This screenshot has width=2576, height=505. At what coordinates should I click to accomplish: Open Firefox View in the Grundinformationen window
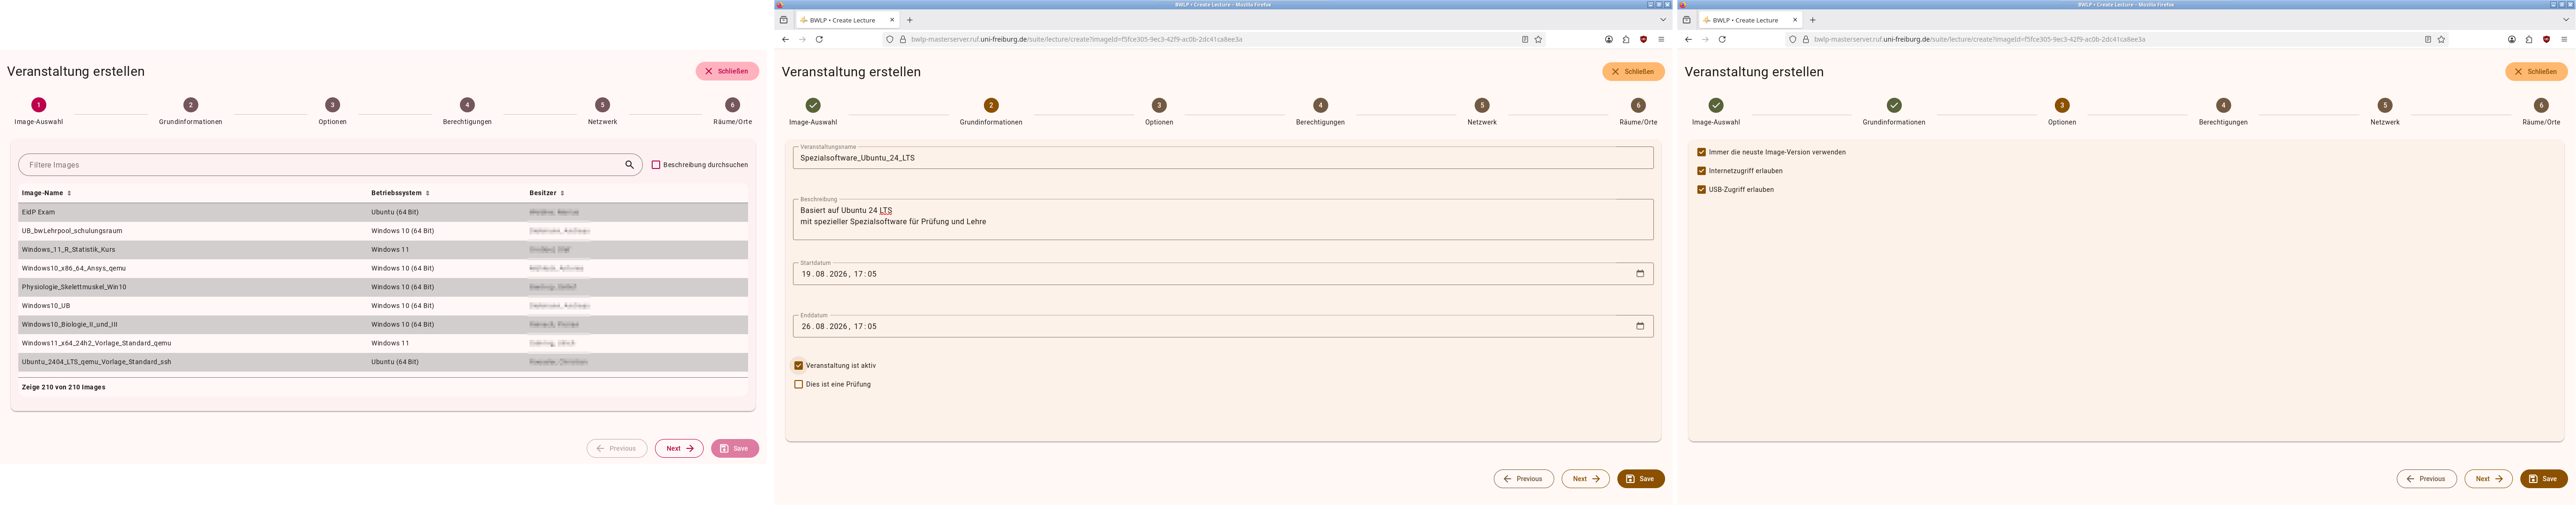(x=783, y=20)
